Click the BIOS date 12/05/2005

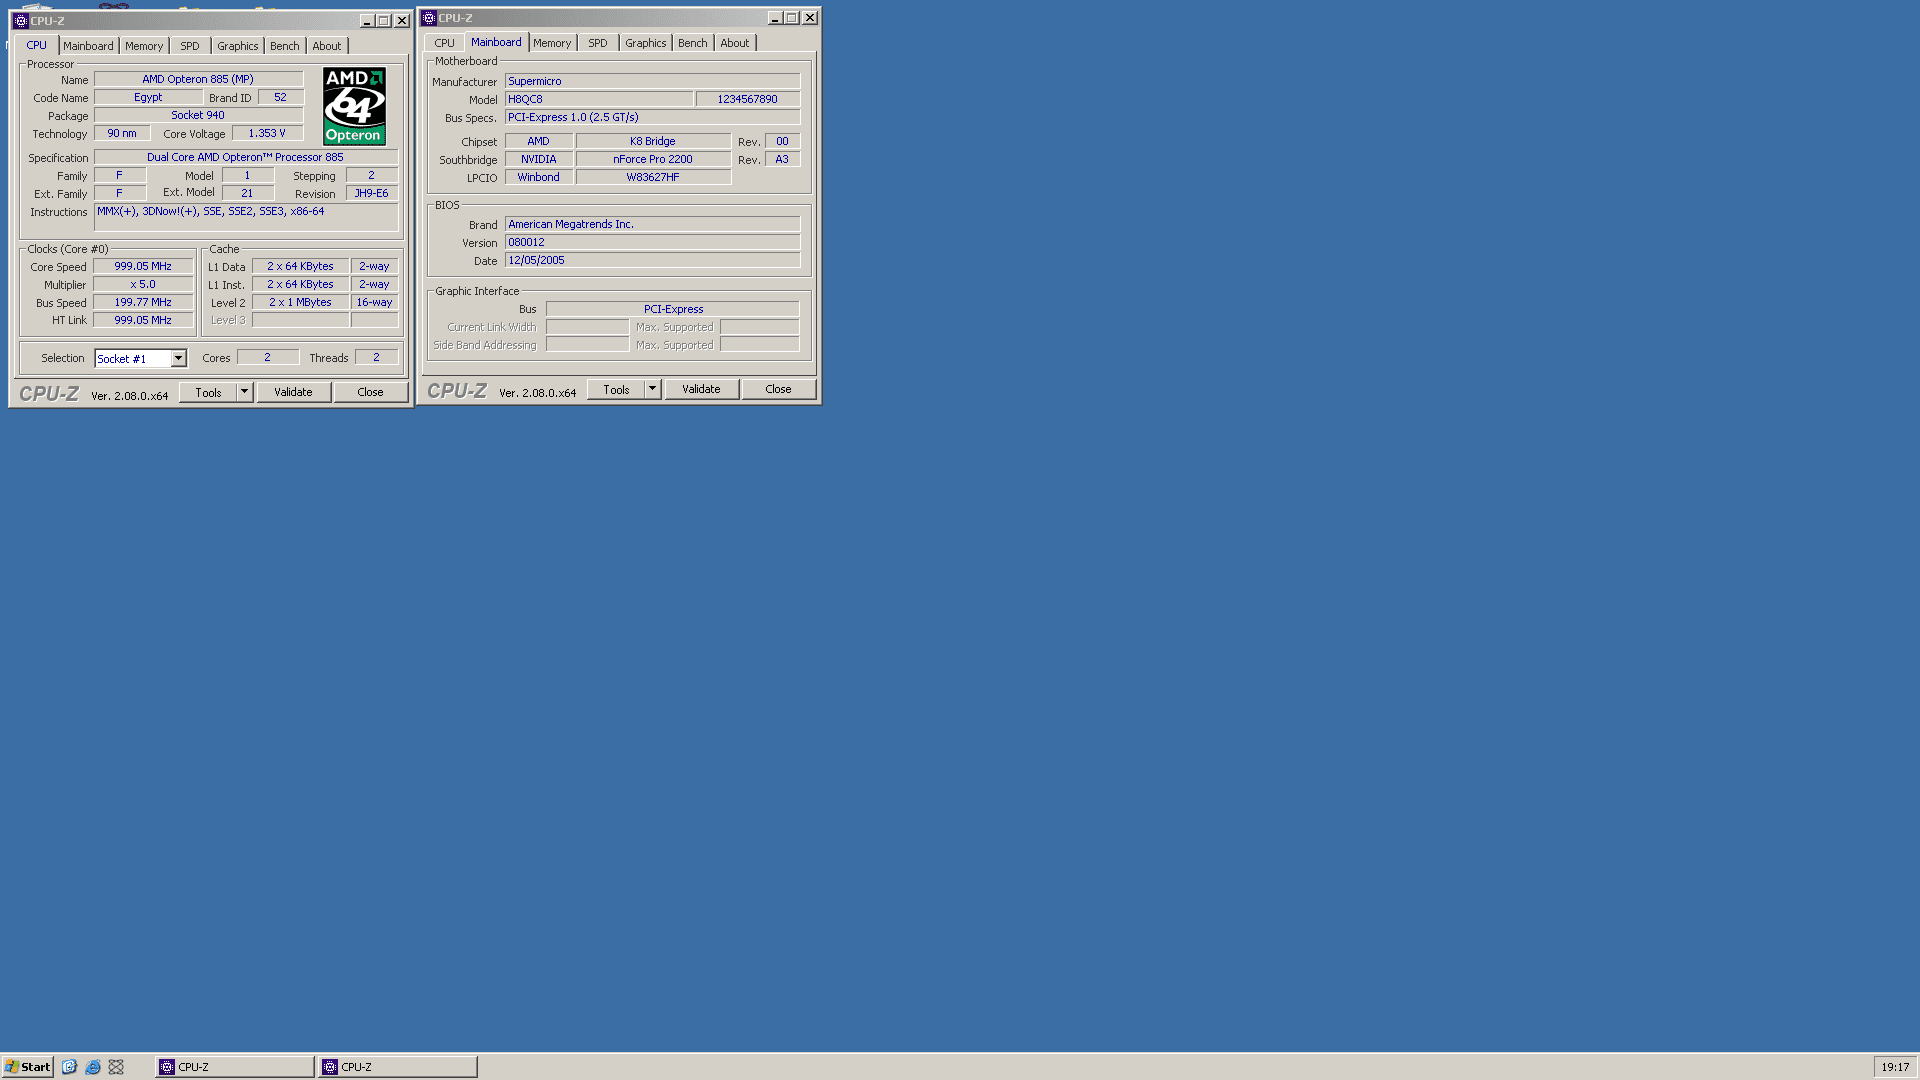(x=652, y=260)
